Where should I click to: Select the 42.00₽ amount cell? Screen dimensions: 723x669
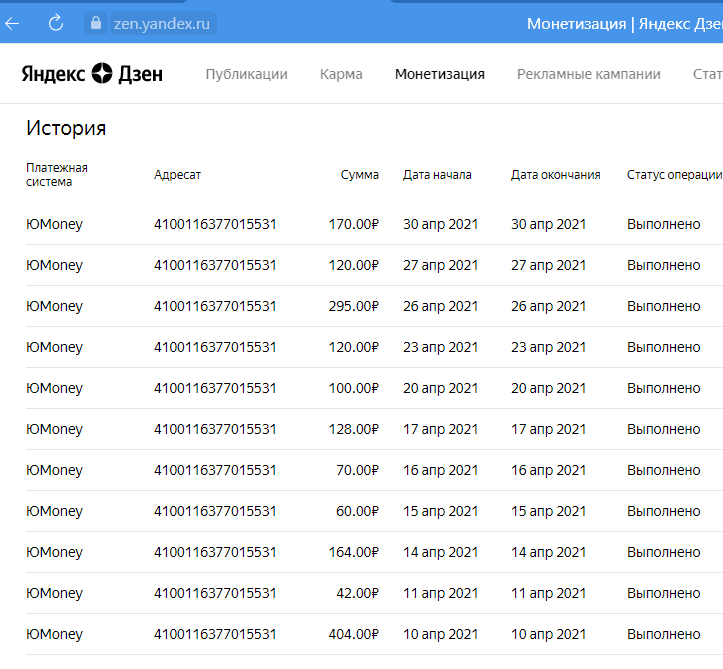point(357,594)
